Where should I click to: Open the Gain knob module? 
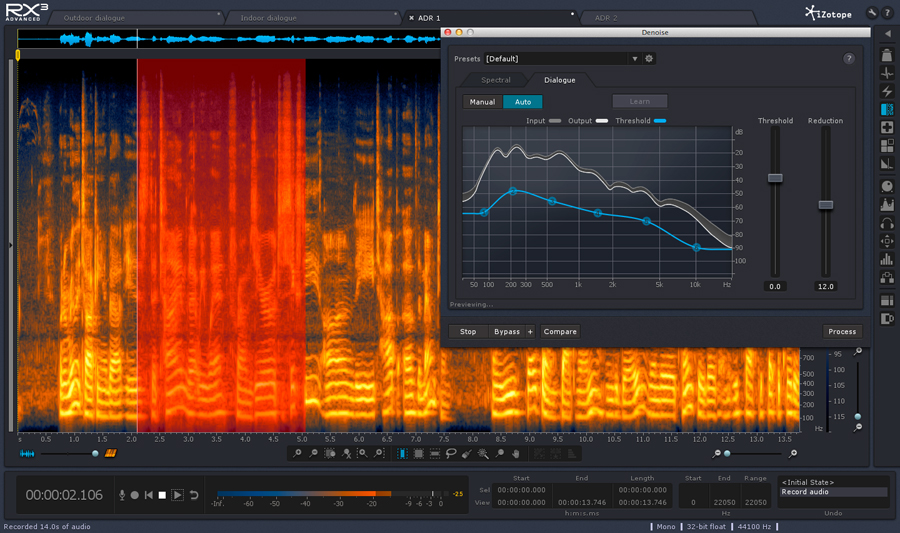(887, 187)
